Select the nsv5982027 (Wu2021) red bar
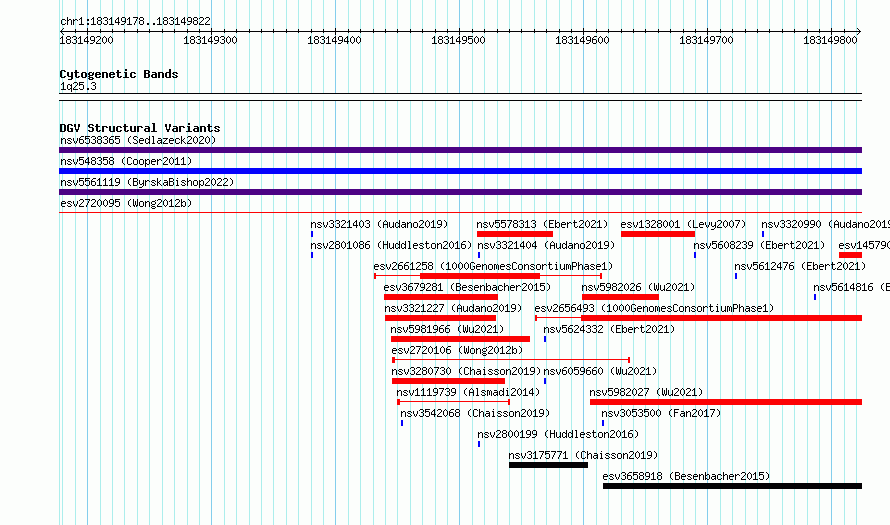The image size is (890, 525). click(x=726, y=402)
